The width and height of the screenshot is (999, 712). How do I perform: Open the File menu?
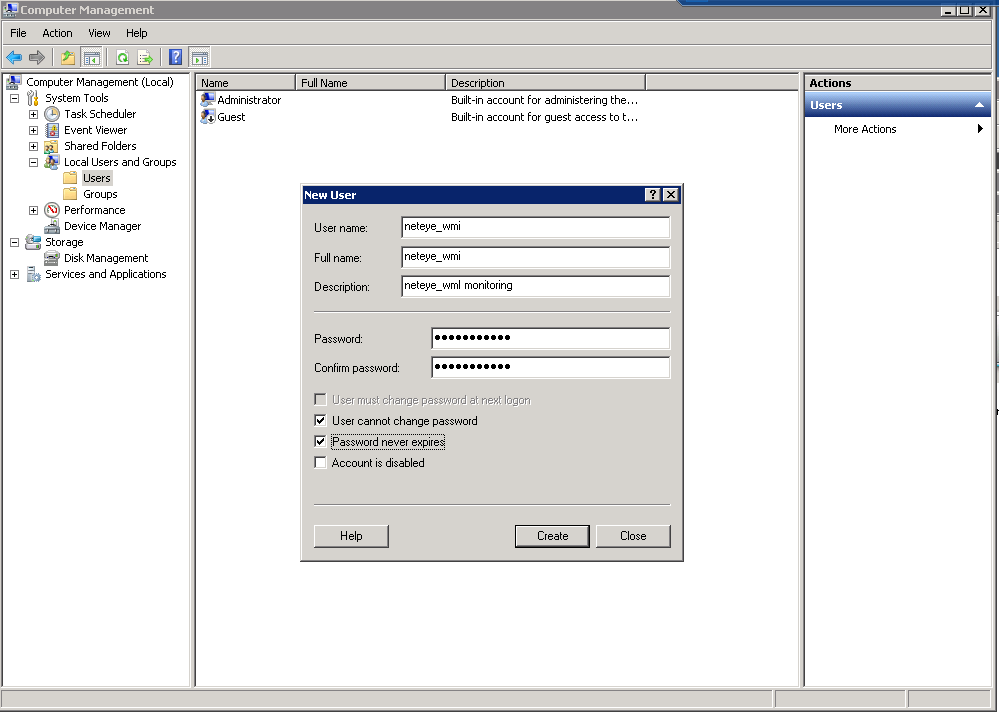pyautogui.click(x=18, y=33)
